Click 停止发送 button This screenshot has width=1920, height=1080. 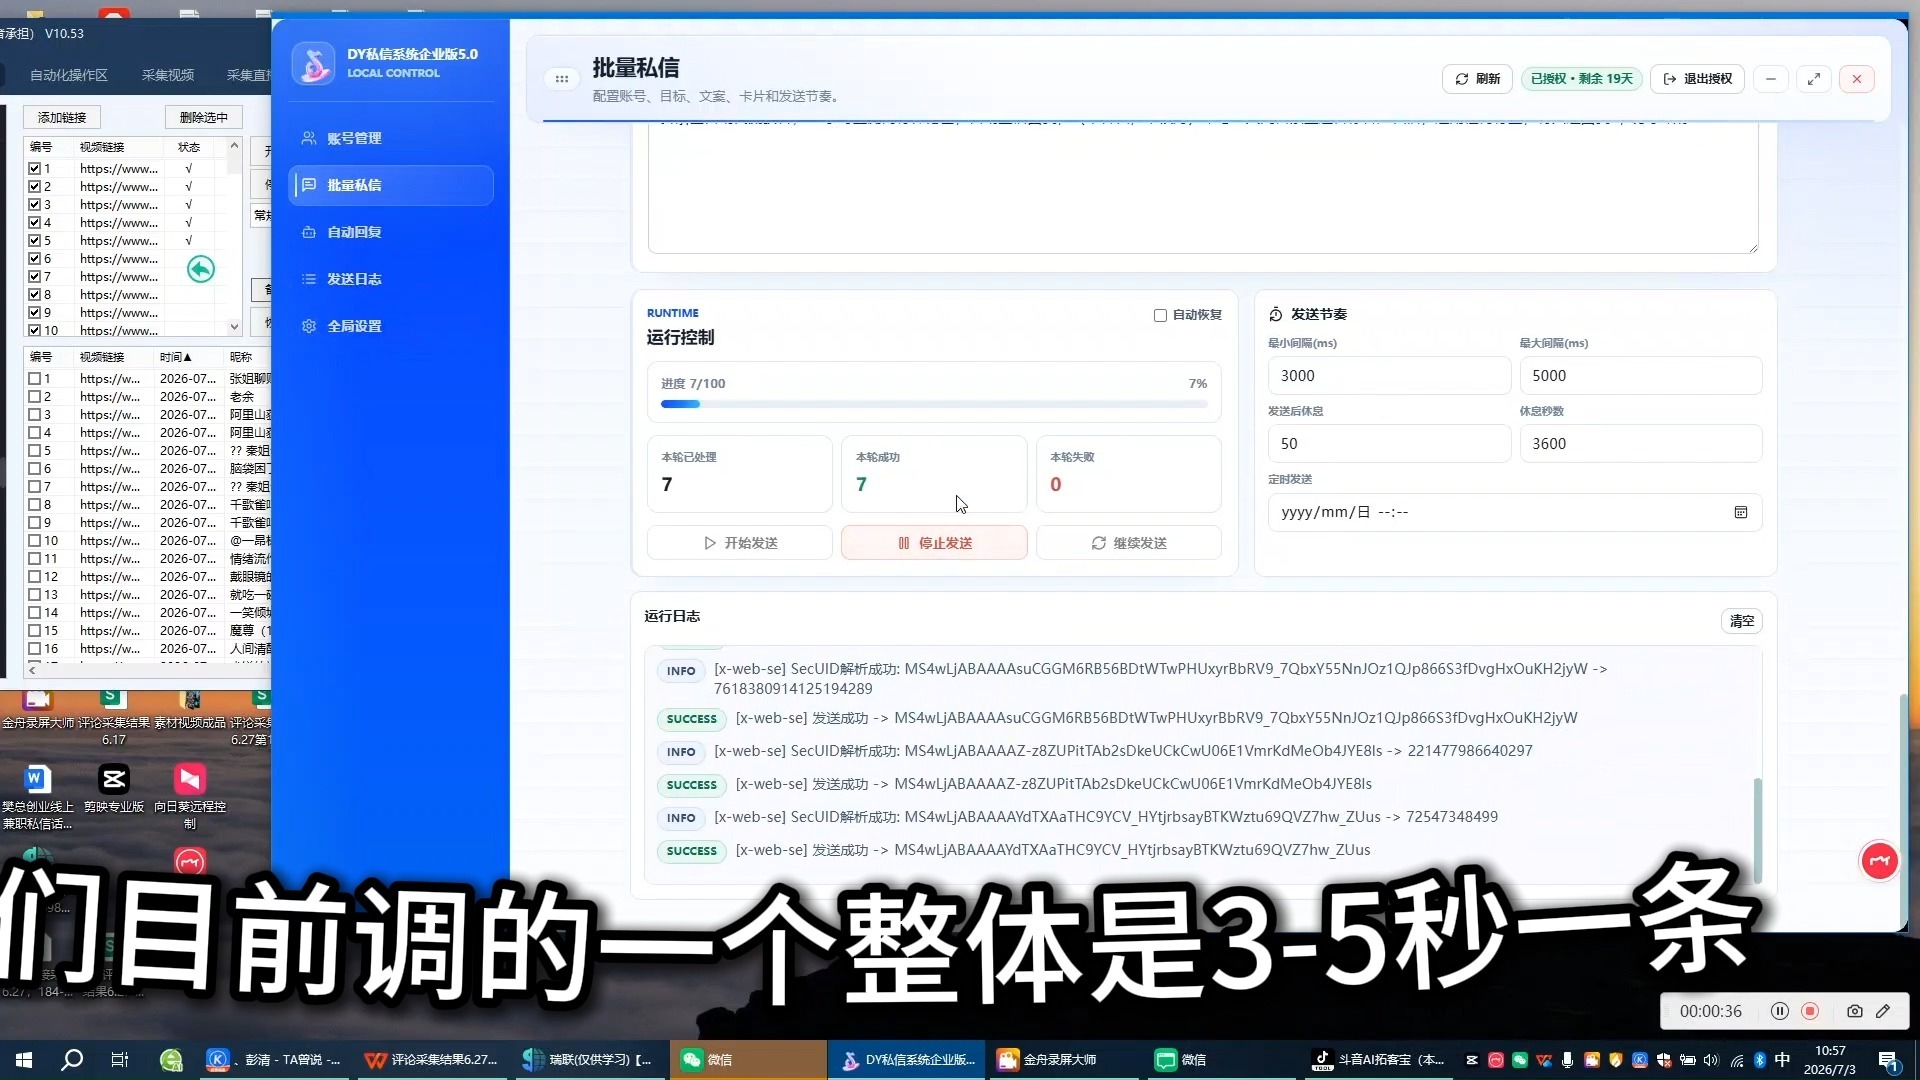pyautogui.click(x=934, y=543)
